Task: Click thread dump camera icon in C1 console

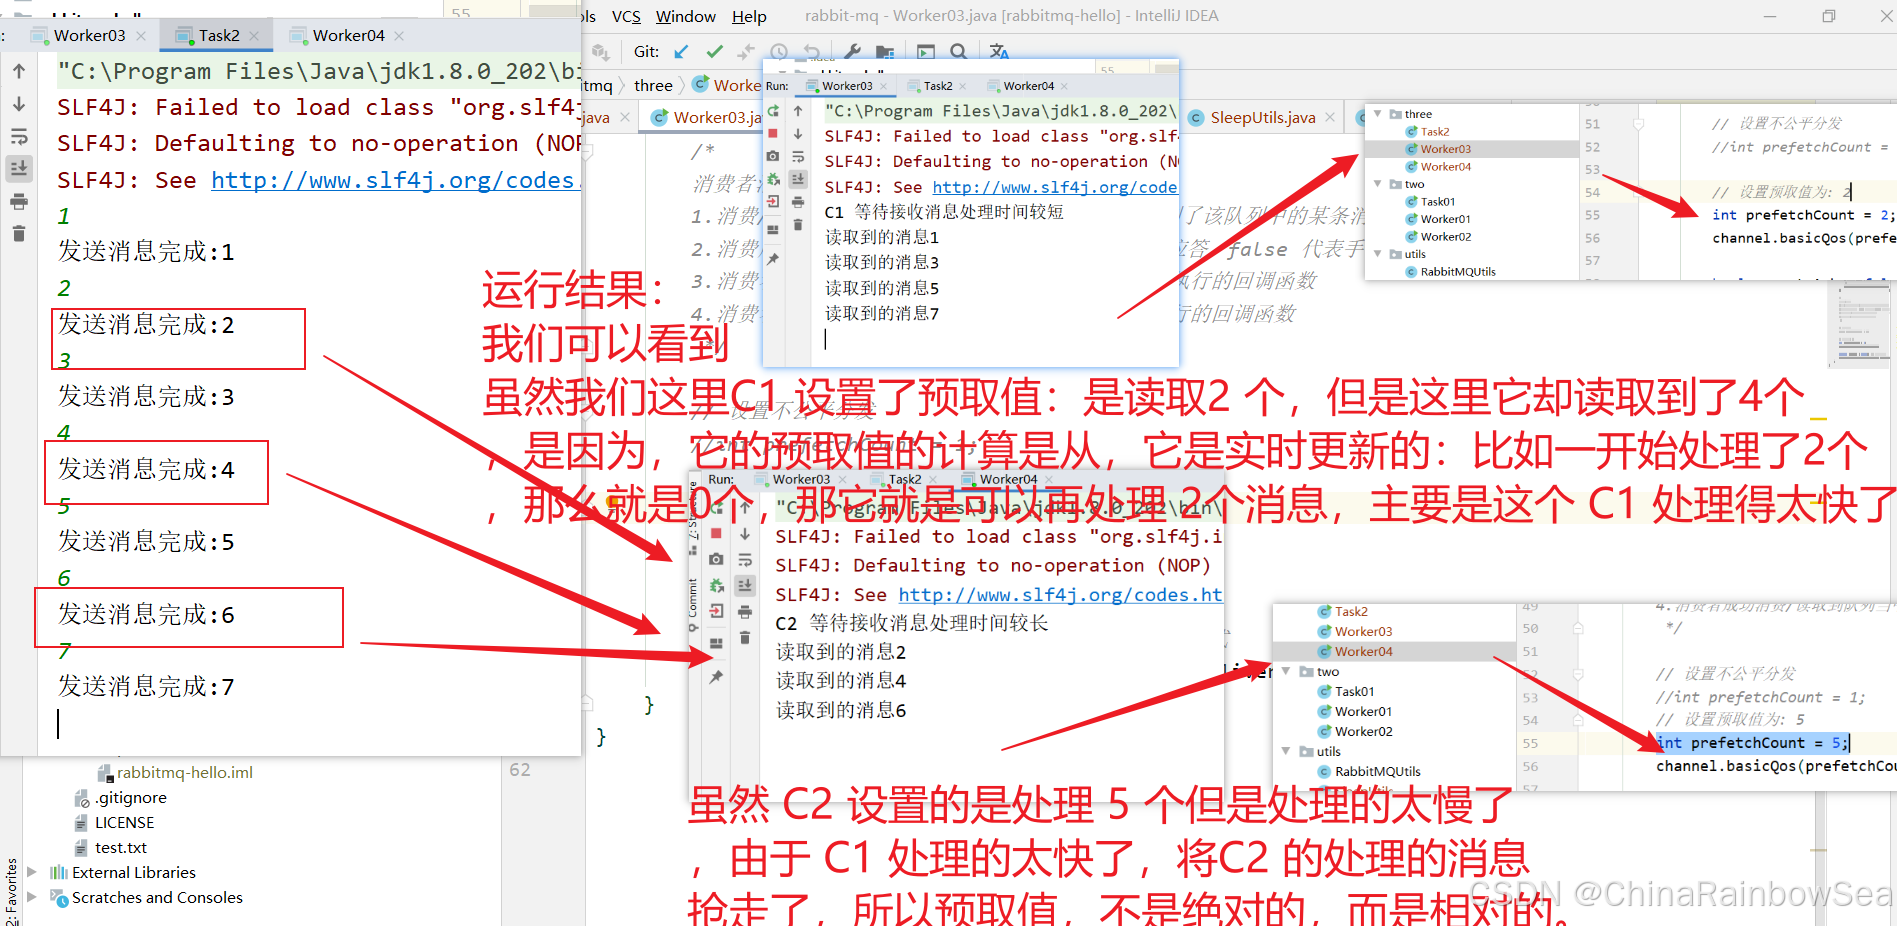Action: [773, 156]
